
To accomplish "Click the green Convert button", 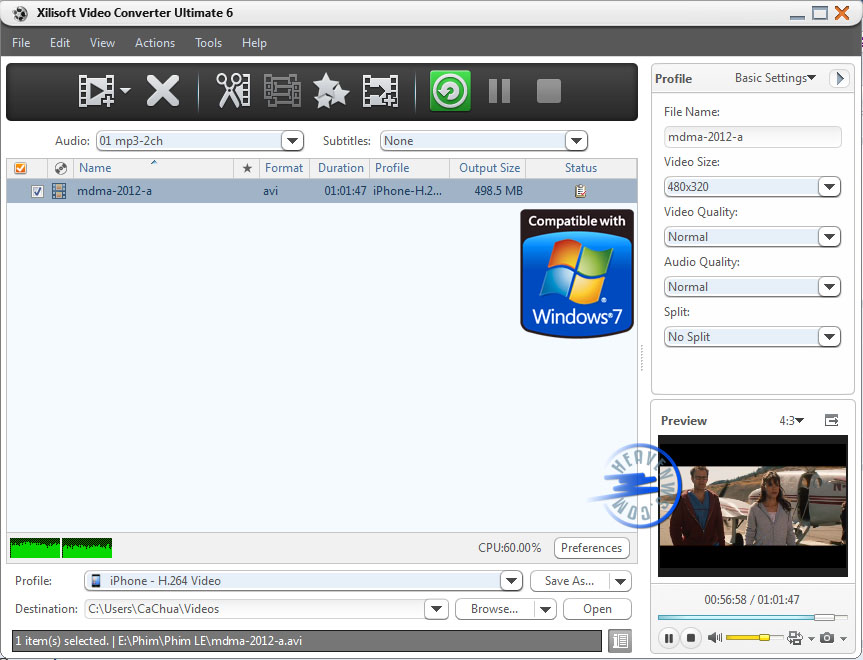I will click(450, 92).
